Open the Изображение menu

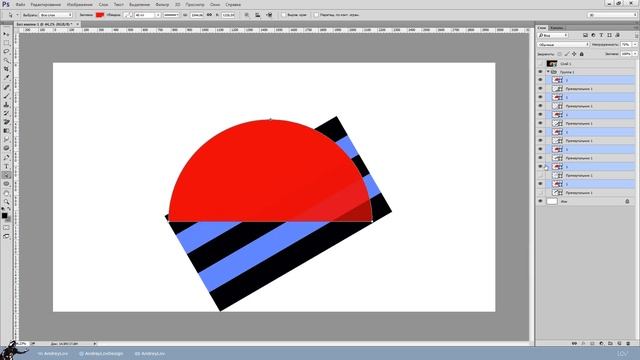(80, 4)
